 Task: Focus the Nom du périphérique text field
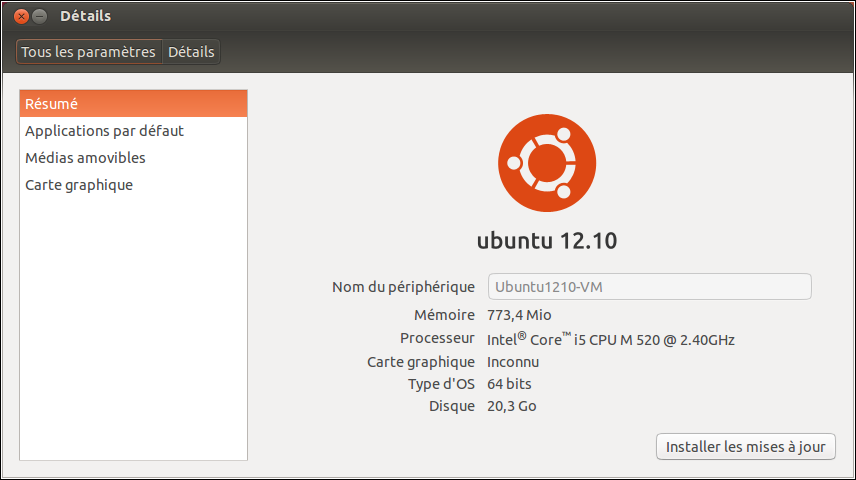[649, 287]
